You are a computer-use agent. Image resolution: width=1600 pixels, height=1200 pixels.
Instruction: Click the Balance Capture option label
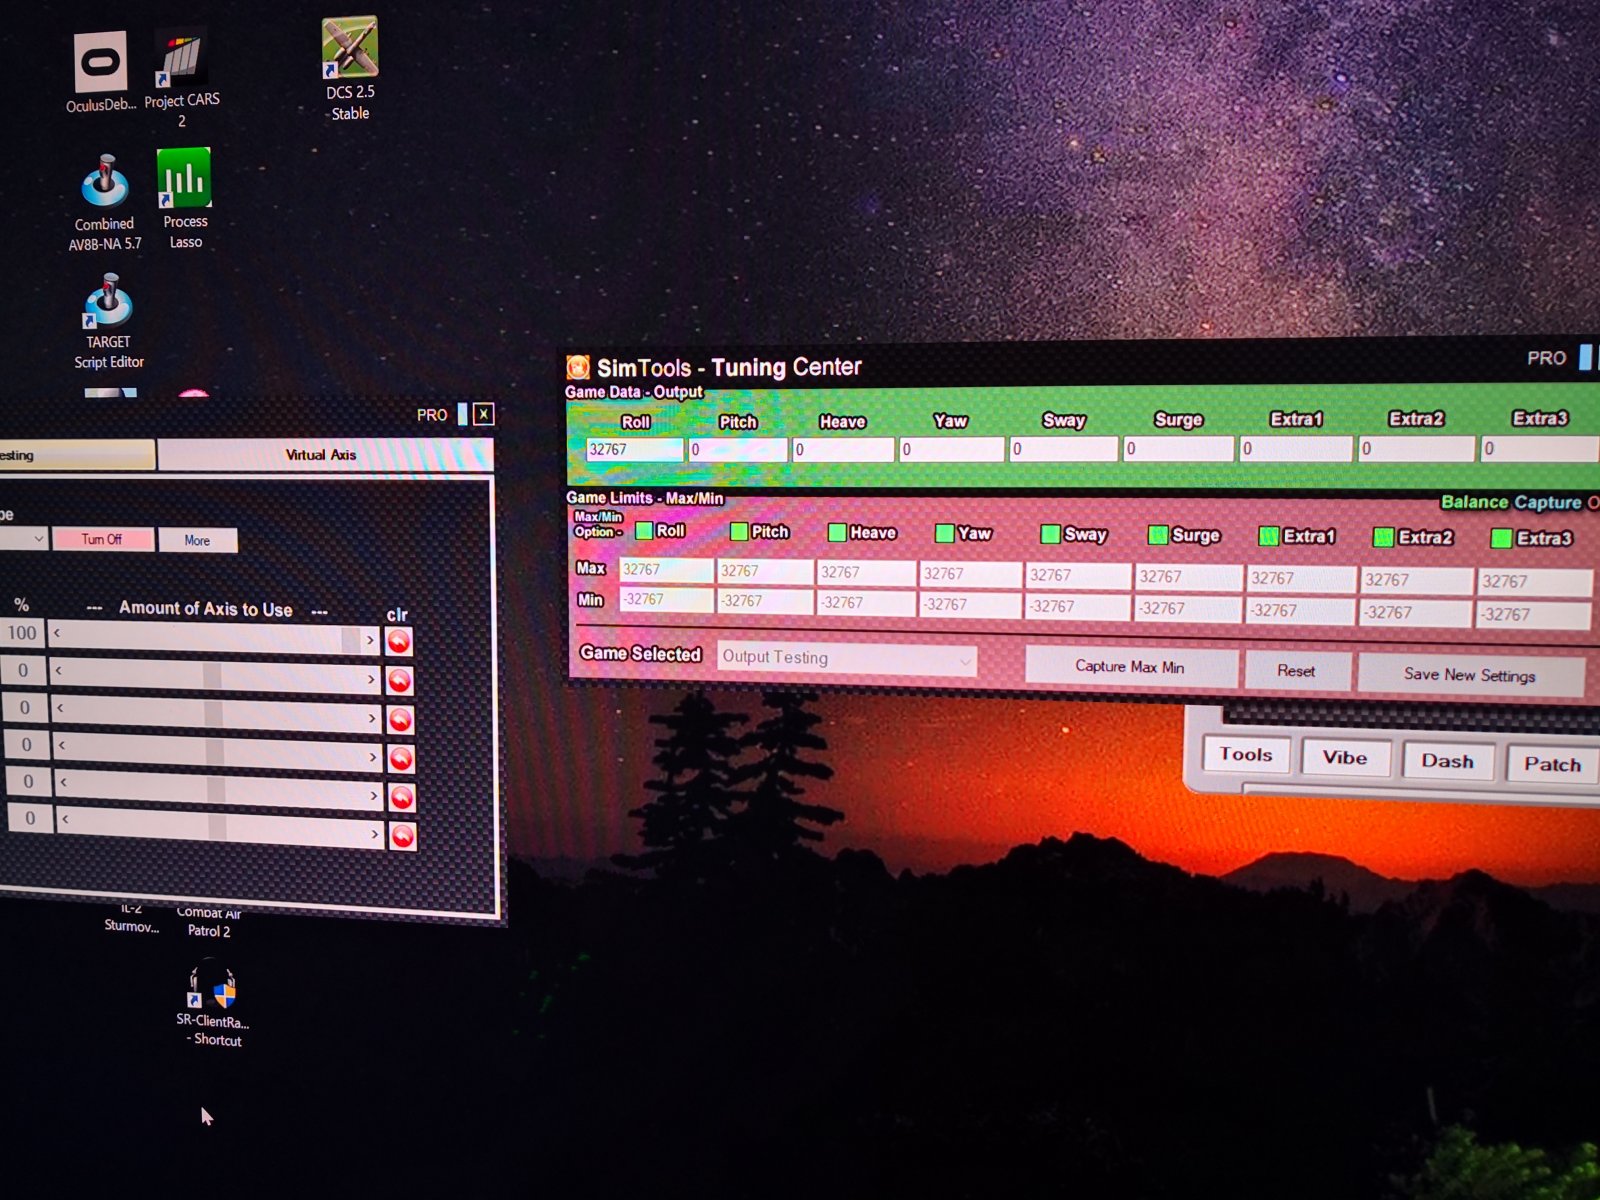[1511, 502]
